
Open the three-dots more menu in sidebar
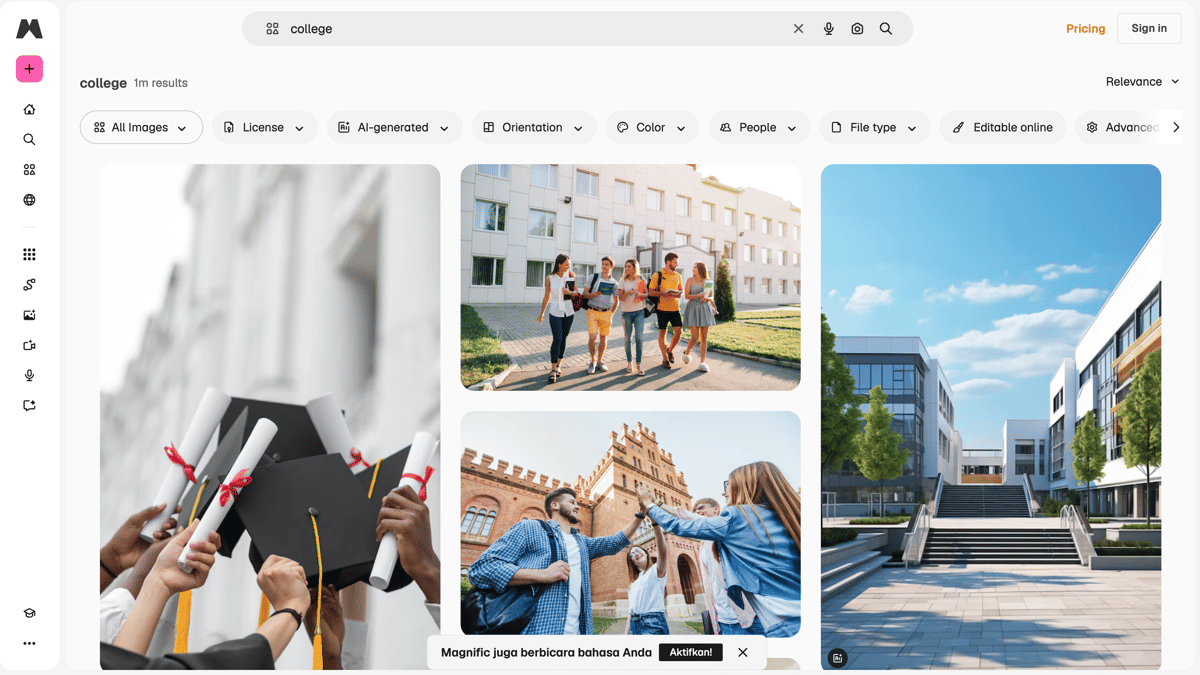click(29, 643)
